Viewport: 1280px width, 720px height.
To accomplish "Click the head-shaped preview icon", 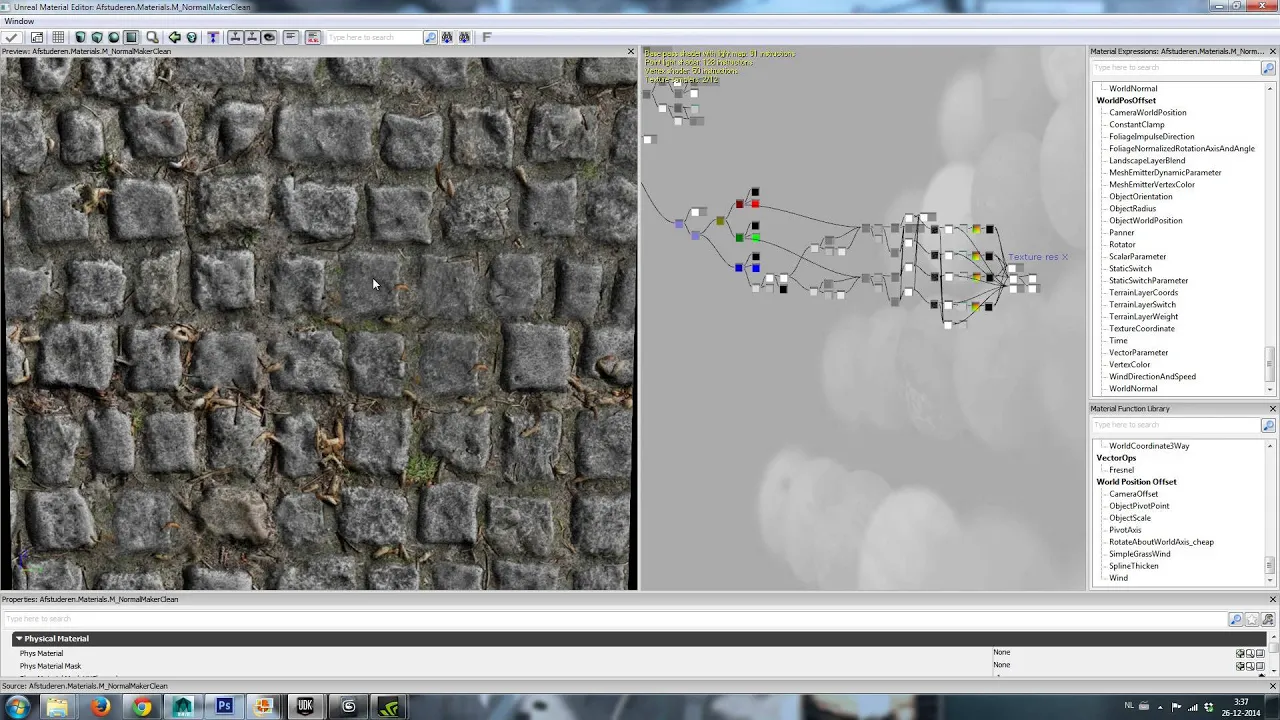I will (x=191, y=37).
